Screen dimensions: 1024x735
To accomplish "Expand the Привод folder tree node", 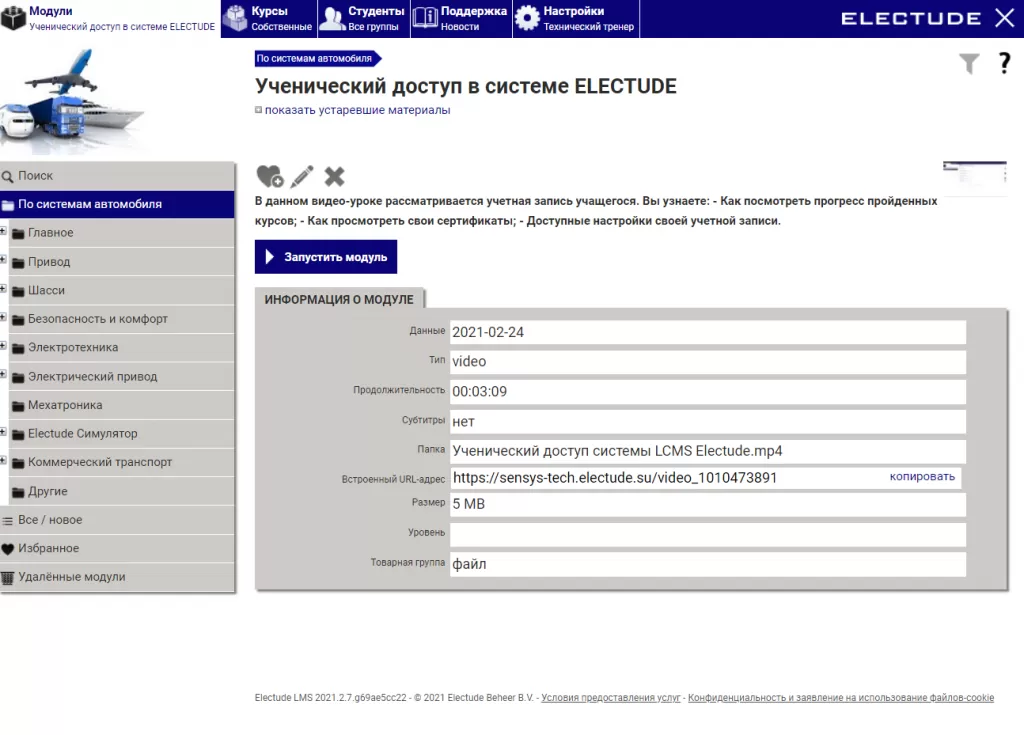I will [4, 261].
